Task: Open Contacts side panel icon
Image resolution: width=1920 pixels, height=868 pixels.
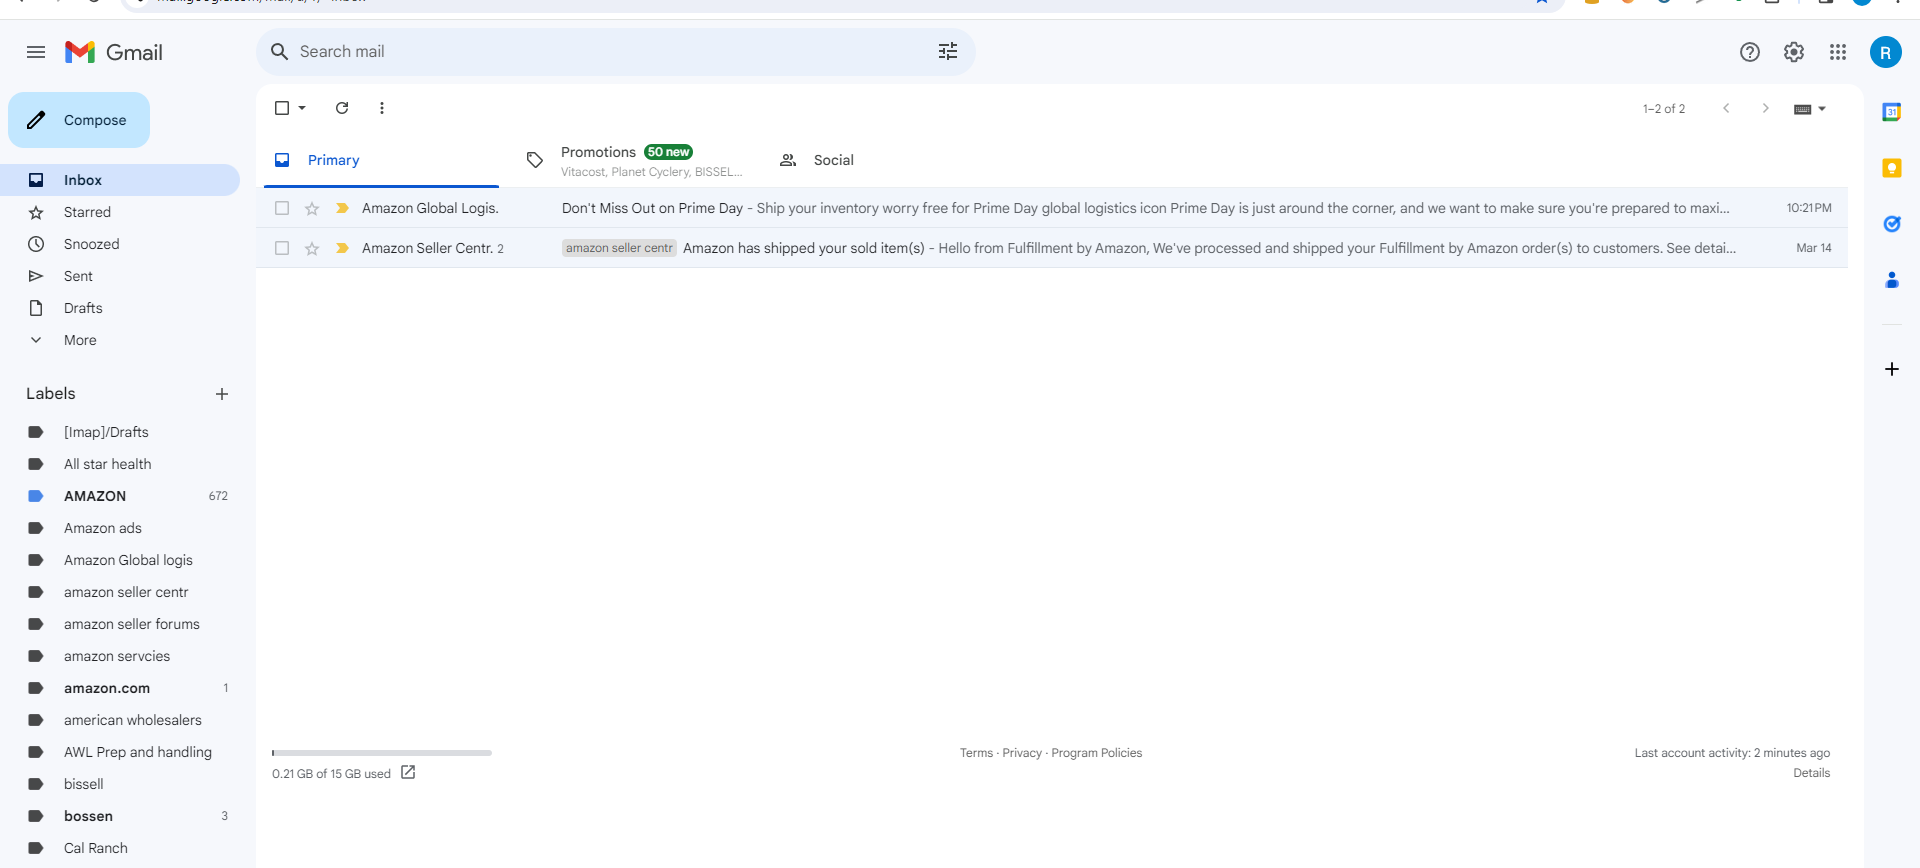Action: pyautogui.click(x=1892, y=280)
